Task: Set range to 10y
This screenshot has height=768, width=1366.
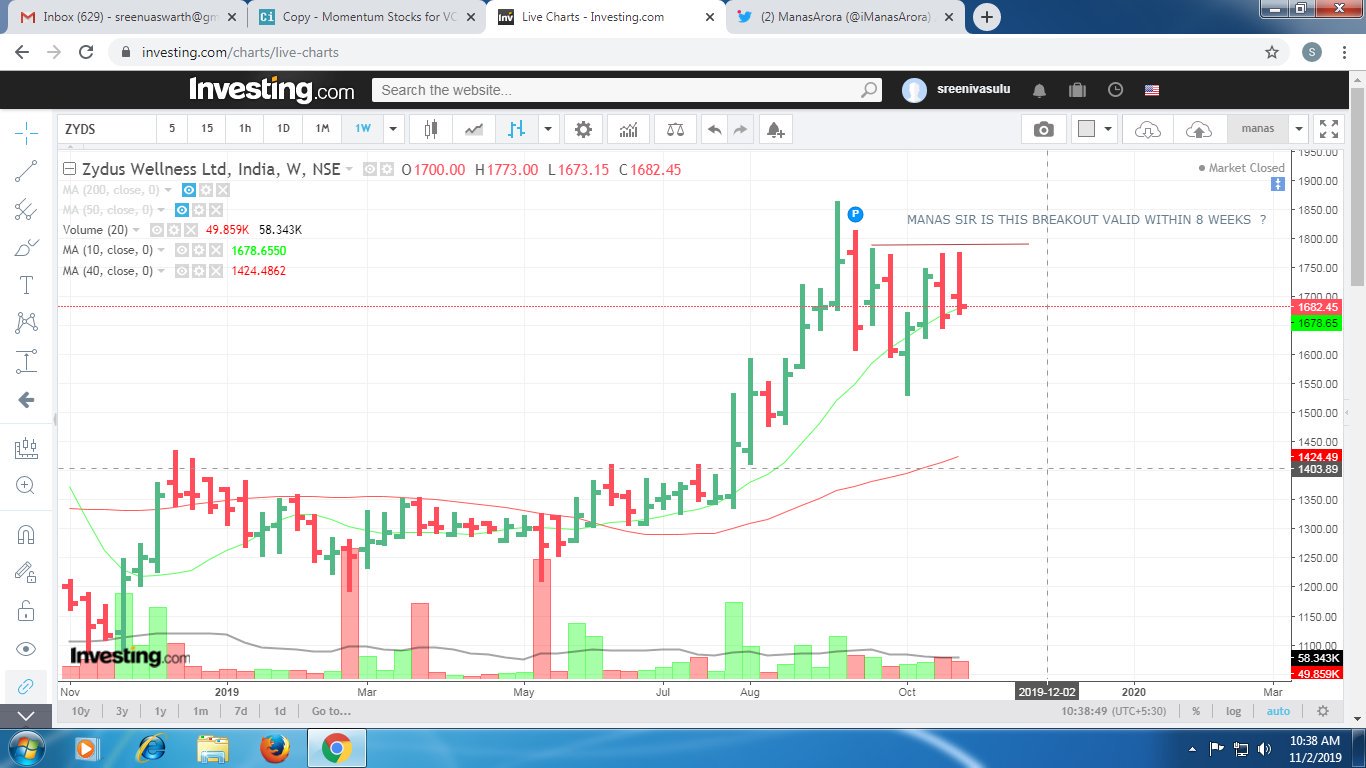Action: tap(81, 711)
